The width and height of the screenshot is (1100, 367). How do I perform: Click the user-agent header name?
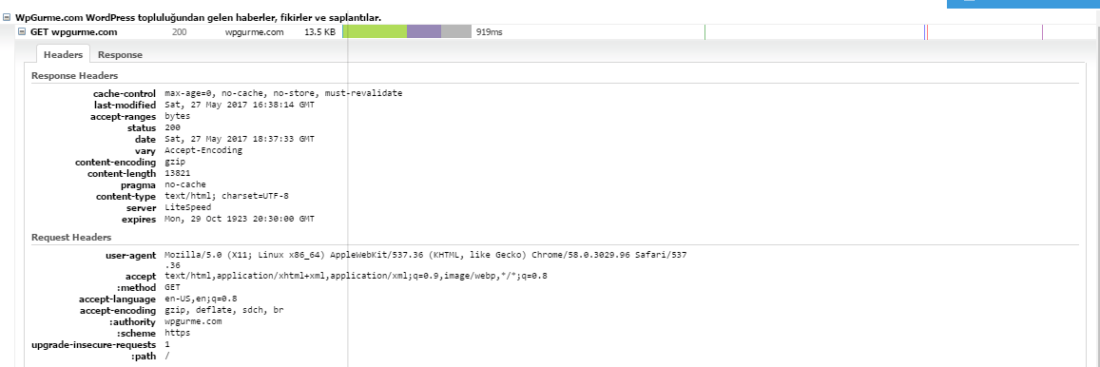(x=130, y=256)
